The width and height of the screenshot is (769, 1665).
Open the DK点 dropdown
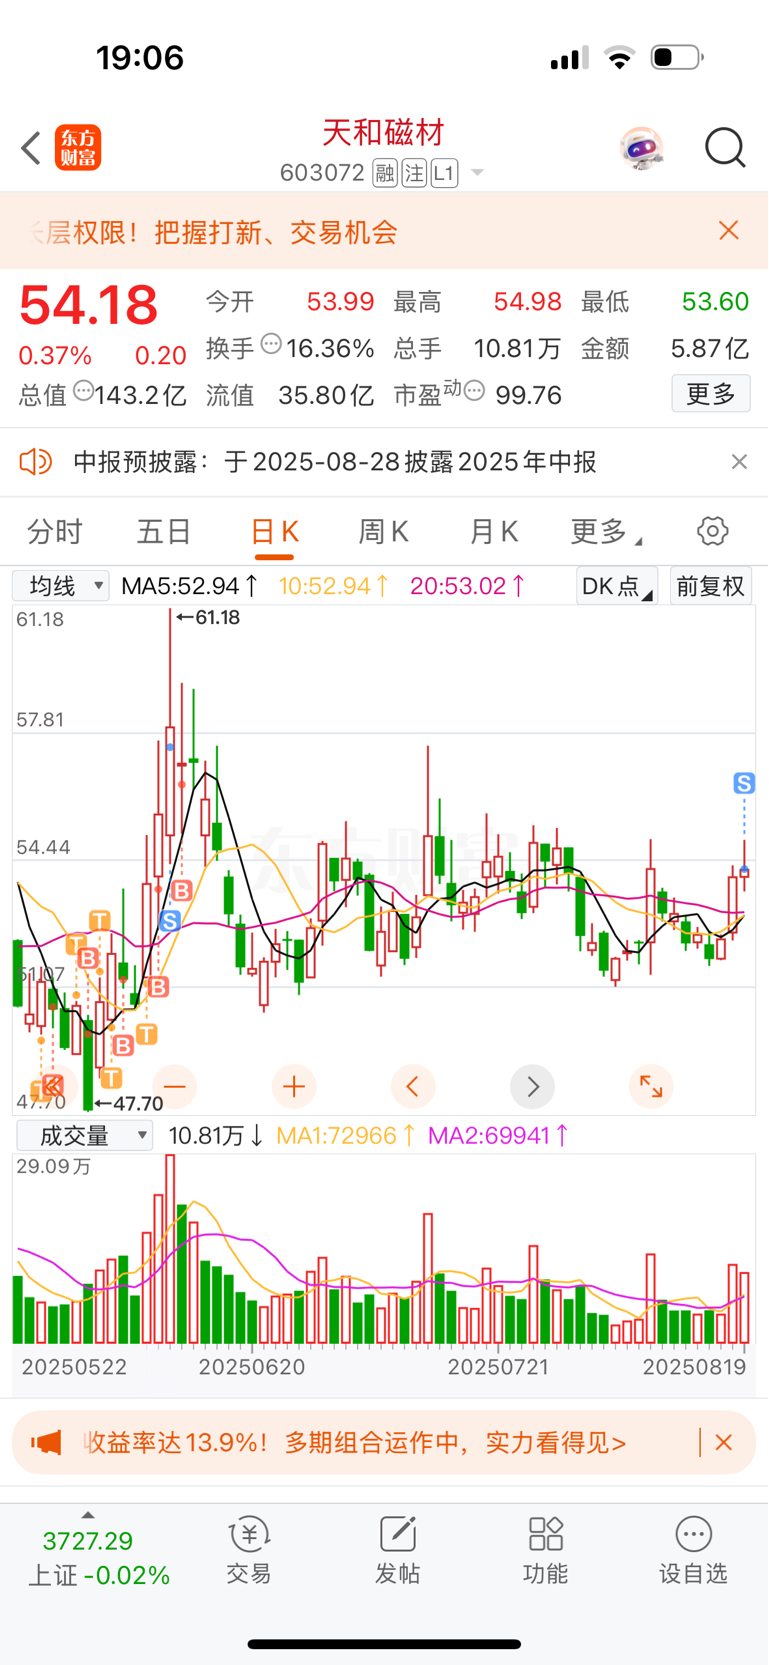[617, 586]
